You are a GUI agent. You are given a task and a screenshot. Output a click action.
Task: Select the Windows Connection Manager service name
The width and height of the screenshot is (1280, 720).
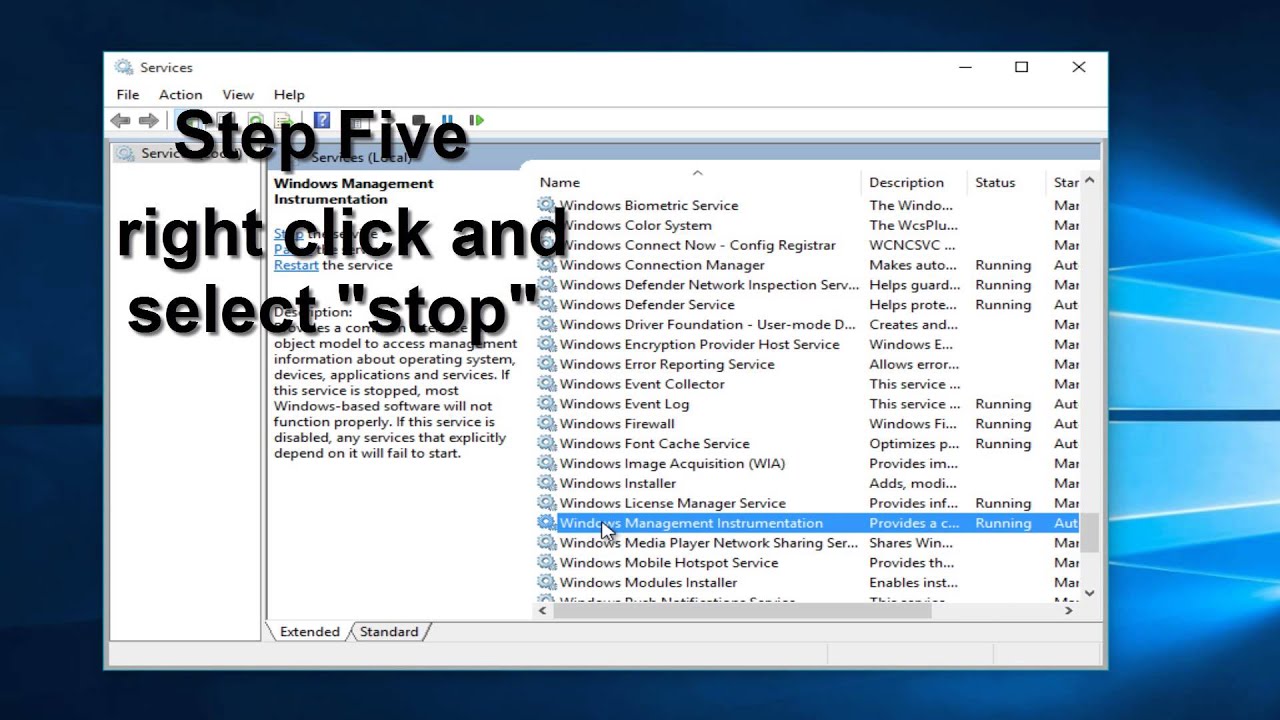pyautogui.click(x=662, y=265)
